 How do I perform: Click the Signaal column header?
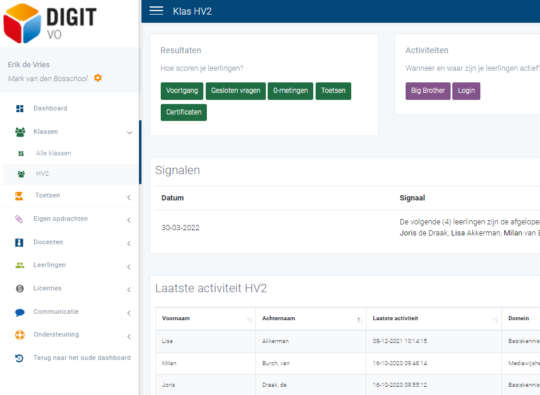coord(412,198)
